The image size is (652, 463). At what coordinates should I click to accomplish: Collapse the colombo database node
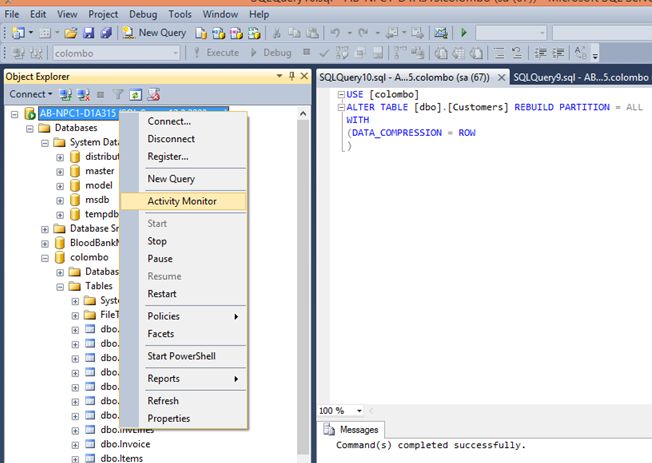click(x=45, y=257)
